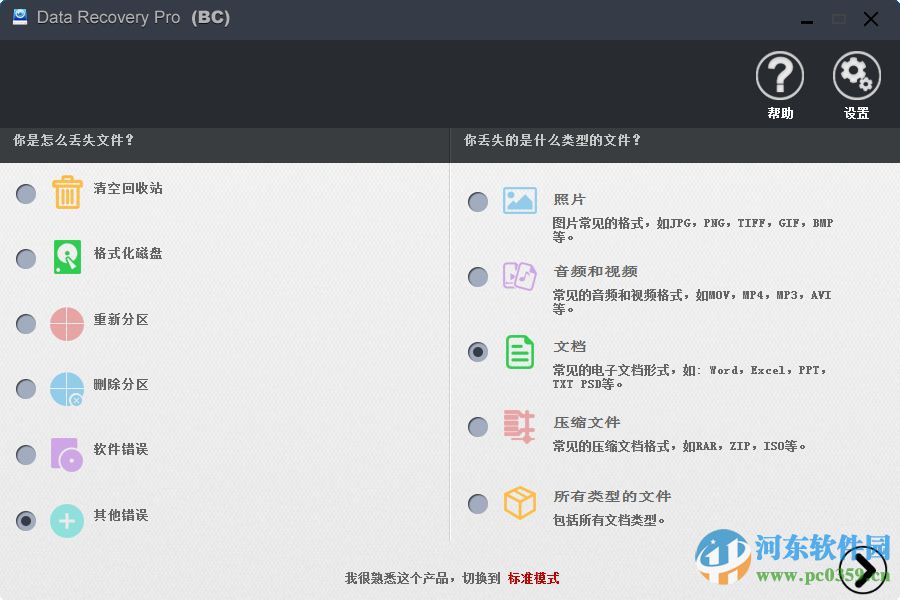Click the pie icon for 重新分区
The width and height of the screenshot is (900, 600).
[67, 323]
